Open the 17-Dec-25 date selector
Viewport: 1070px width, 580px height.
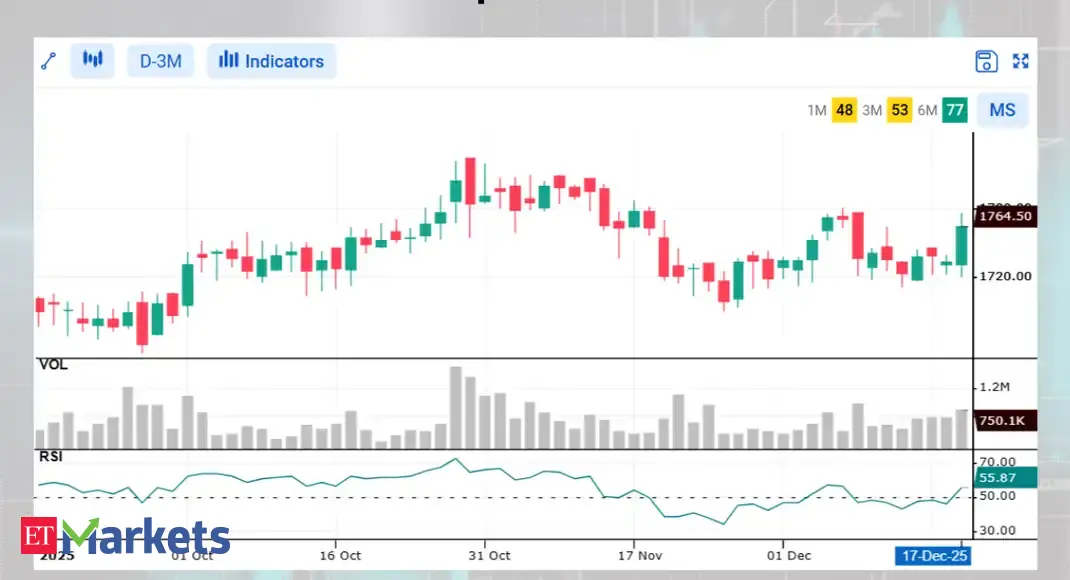[x=932, y=555]
